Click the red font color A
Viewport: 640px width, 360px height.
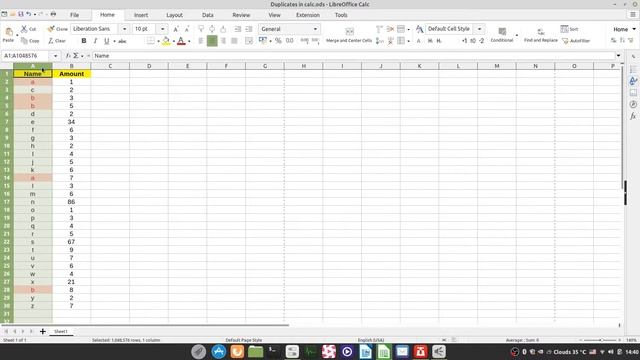(x=181, y=41)
